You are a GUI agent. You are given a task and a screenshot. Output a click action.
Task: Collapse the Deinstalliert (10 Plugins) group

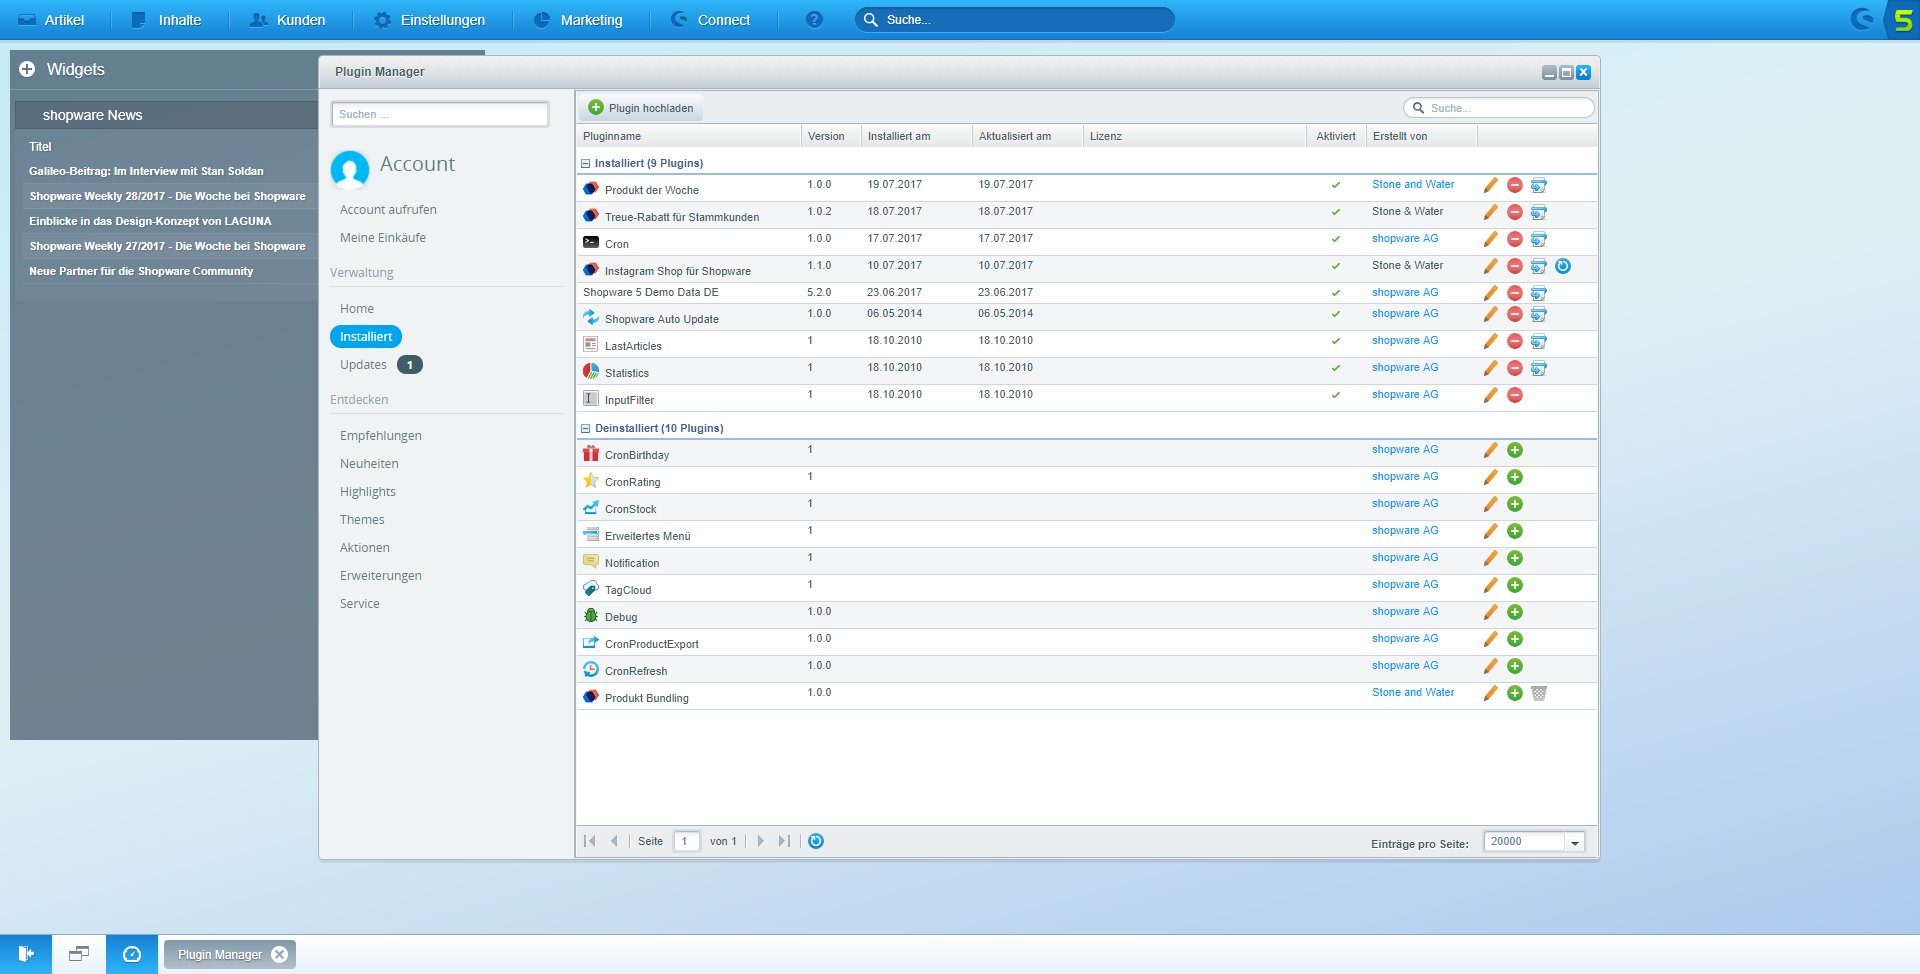coord(586,428)
